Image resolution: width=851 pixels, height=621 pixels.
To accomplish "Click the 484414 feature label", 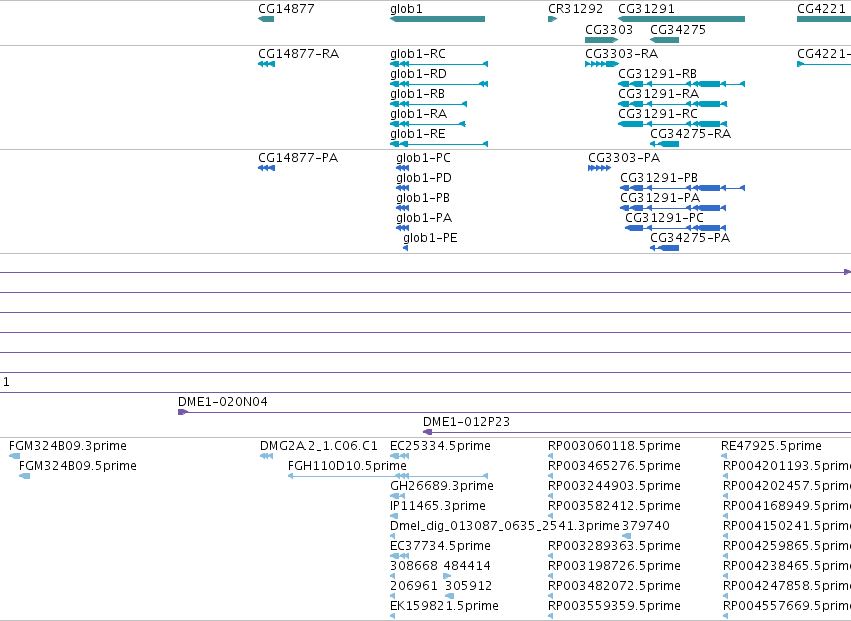I will point(467,566).
